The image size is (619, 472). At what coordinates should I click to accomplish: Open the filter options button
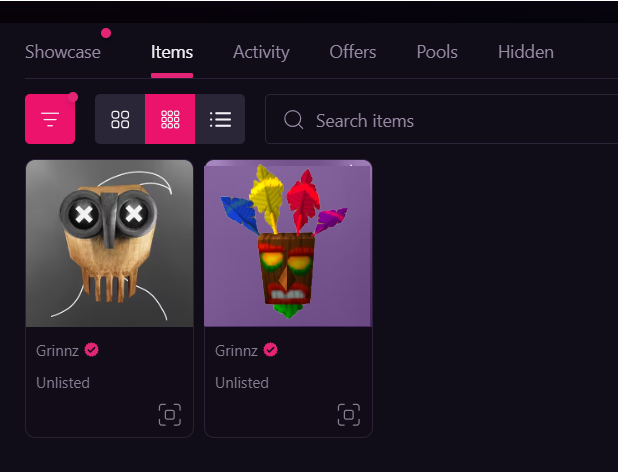click(x=50, y=119)
